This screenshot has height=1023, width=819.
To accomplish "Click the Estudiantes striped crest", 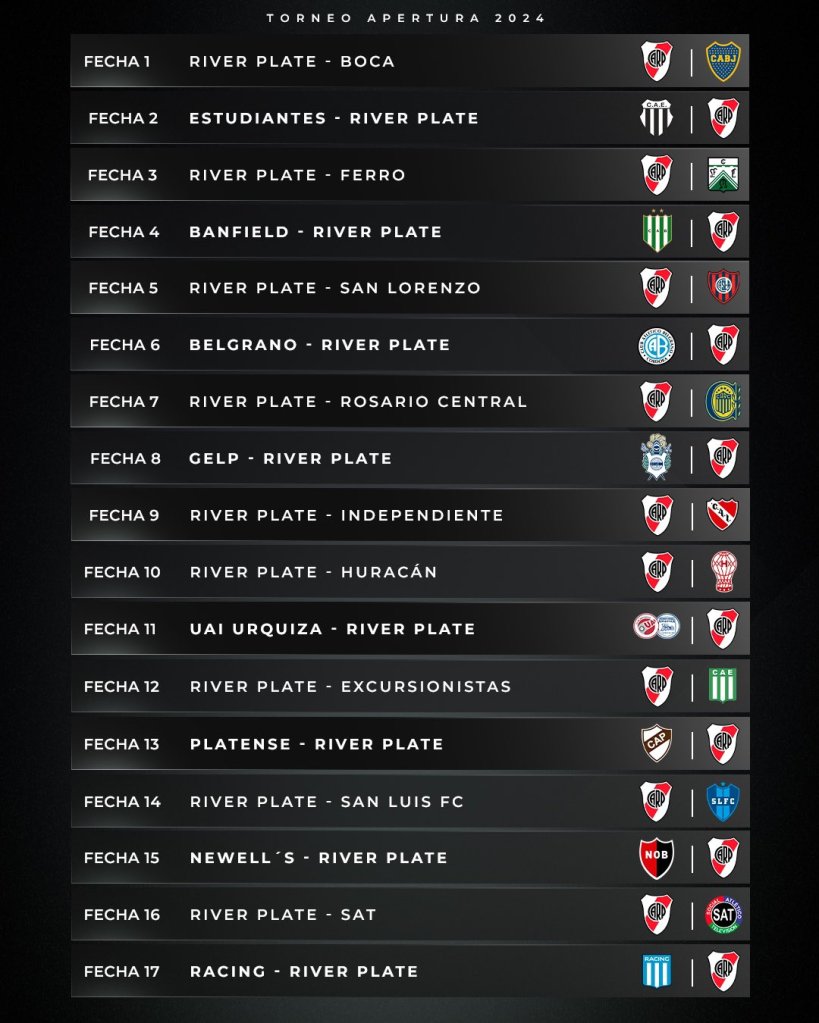I will point(657,118).
